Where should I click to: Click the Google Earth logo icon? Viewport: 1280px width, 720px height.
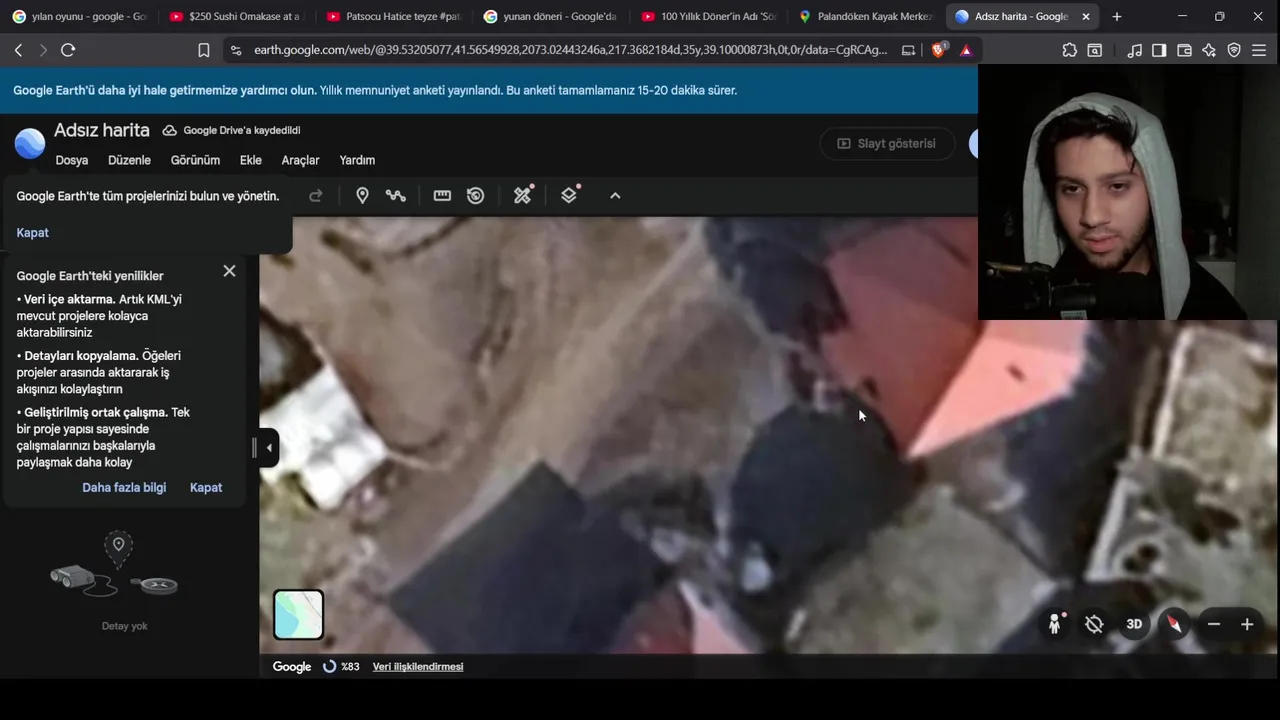coord(30,144)
